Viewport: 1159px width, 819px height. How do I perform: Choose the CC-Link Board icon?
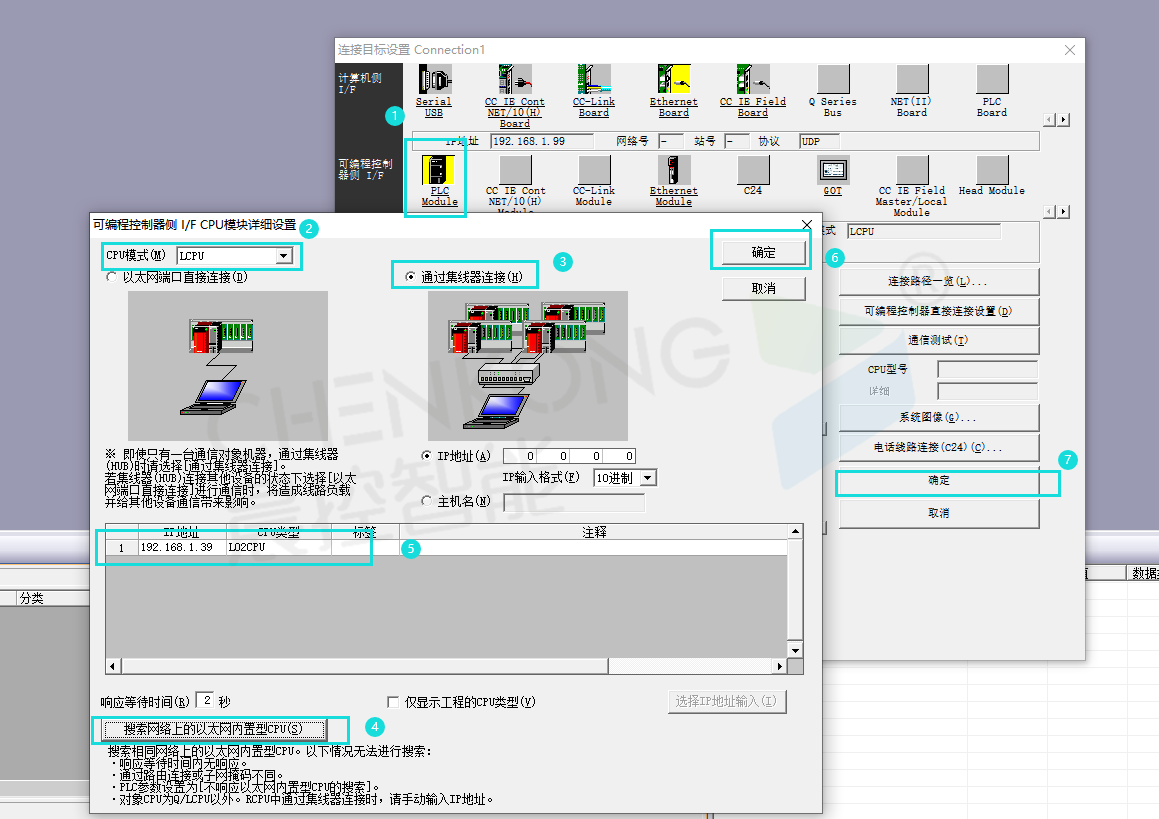(593, 80)
